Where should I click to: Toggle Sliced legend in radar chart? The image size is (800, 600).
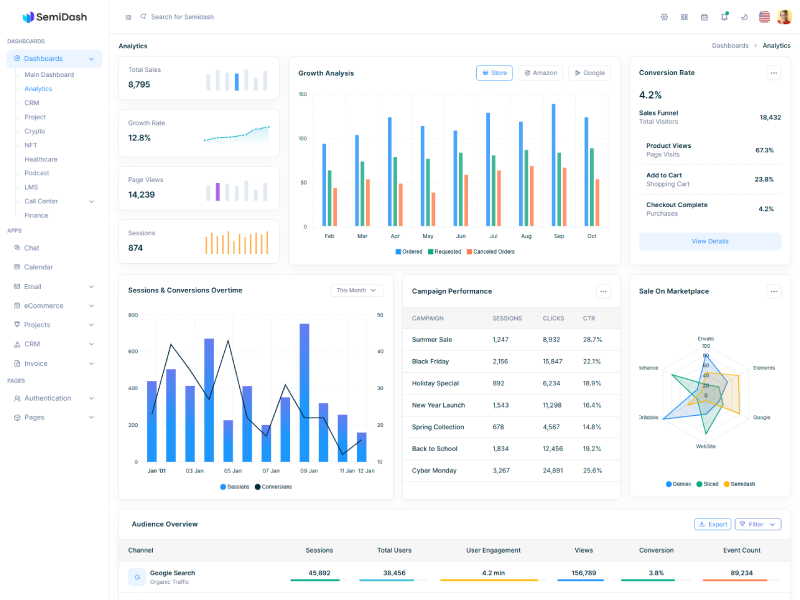click(x=707, y=484)
